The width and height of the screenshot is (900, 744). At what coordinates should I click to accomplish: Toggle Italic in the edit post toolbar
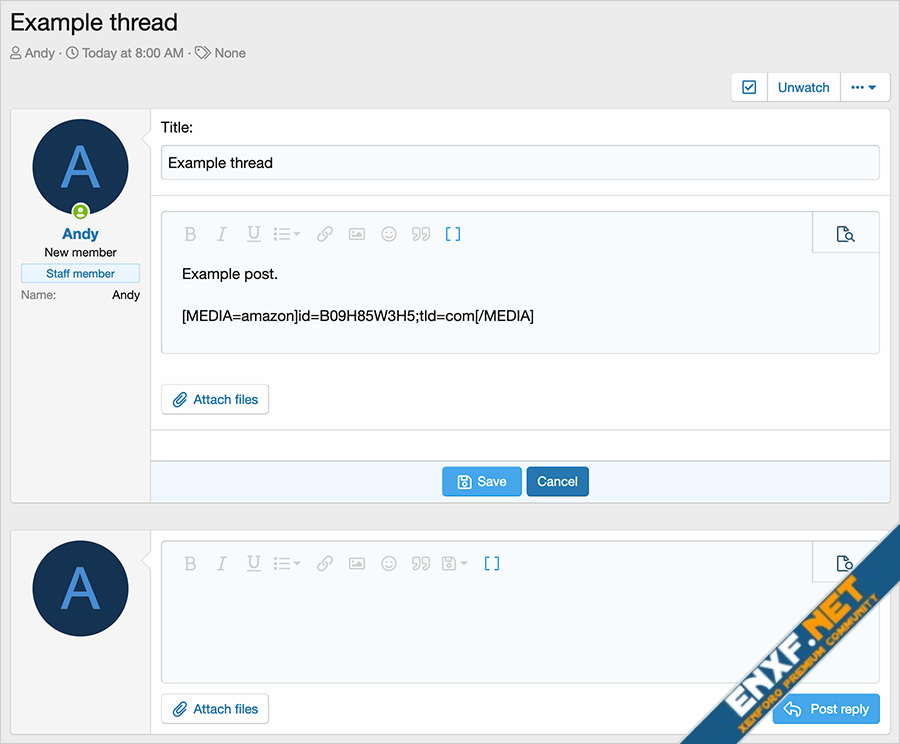222,234
